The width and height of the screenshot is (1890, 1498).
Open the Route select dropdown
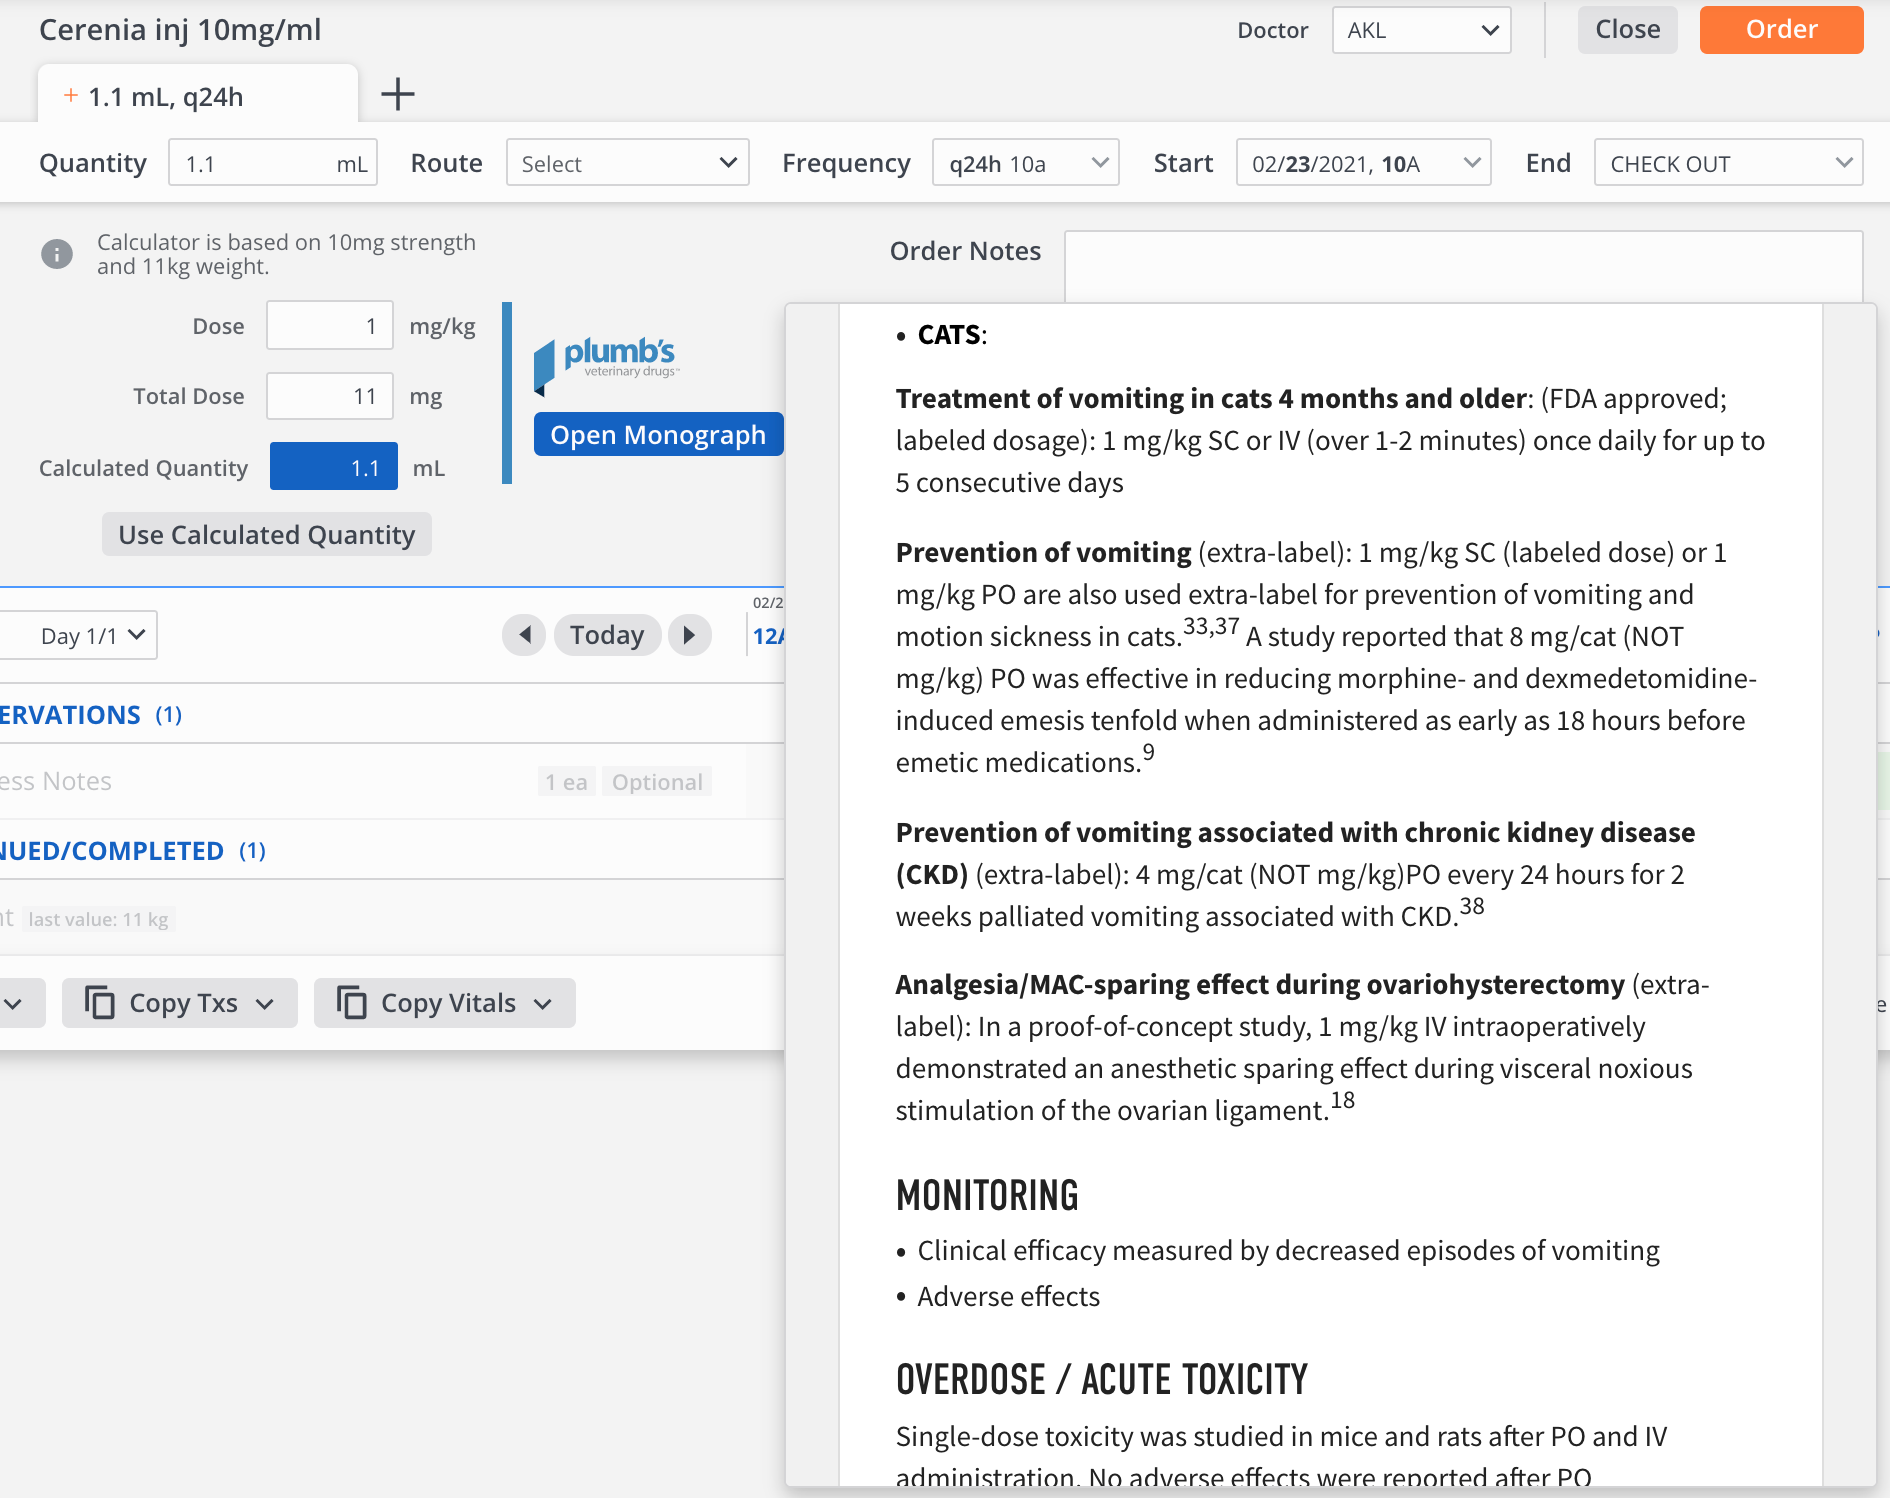tap(628, 163)
